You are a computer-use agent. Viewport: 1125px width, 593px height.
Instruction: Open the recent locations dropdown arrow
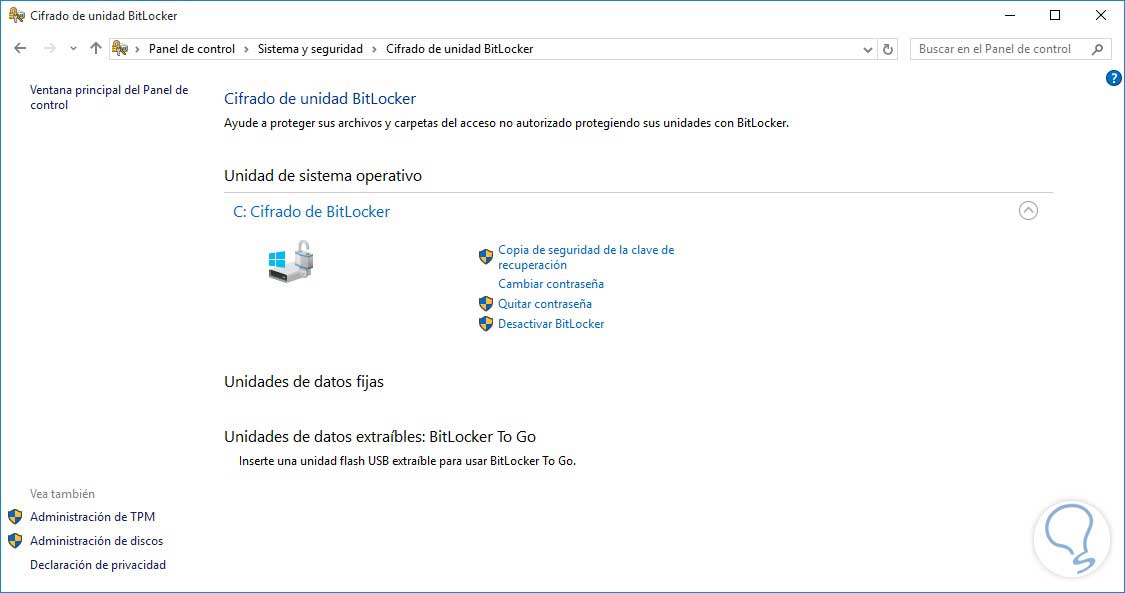tap(73, 49)
